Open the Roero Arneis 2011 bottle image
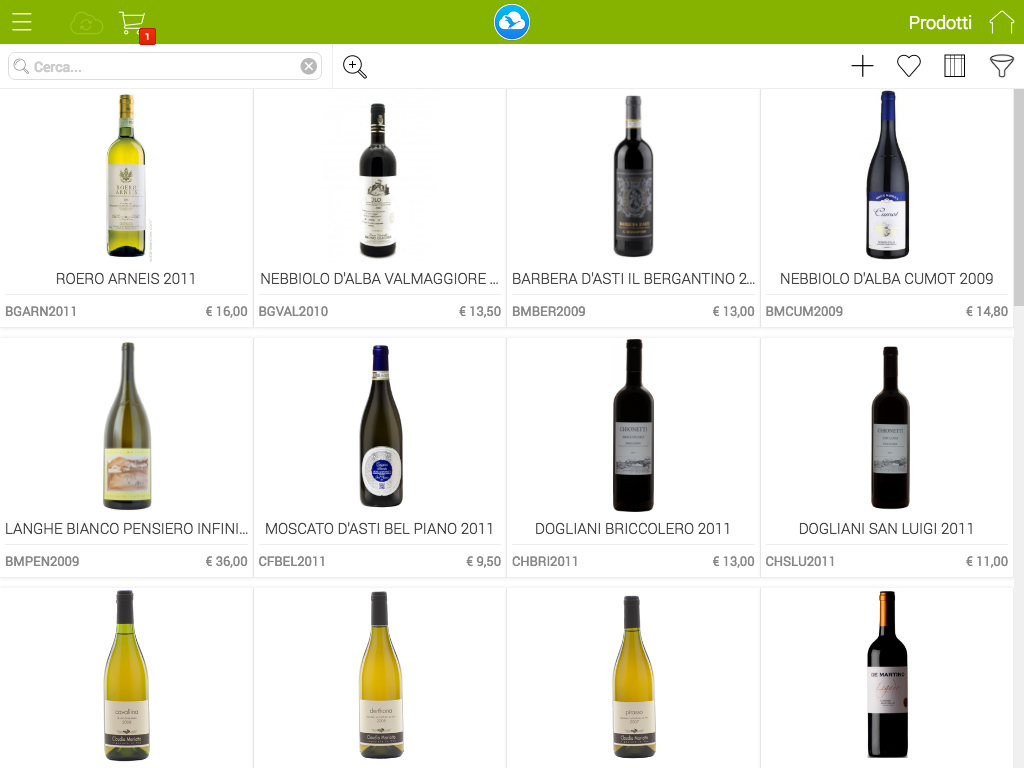 click(x=126, y=175)
